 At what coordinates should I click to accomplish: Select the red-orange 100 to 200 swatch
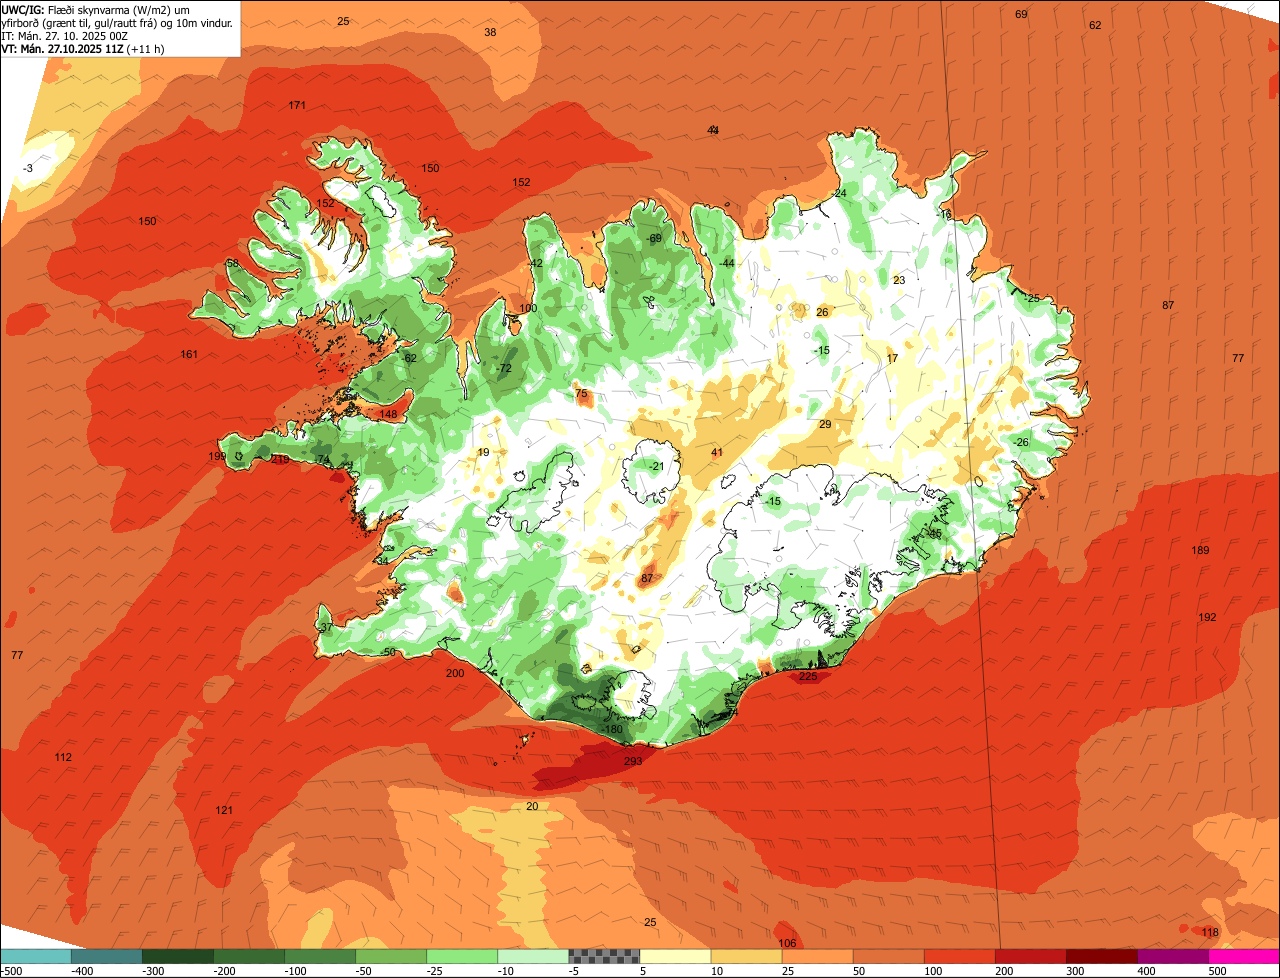(959, 957)
